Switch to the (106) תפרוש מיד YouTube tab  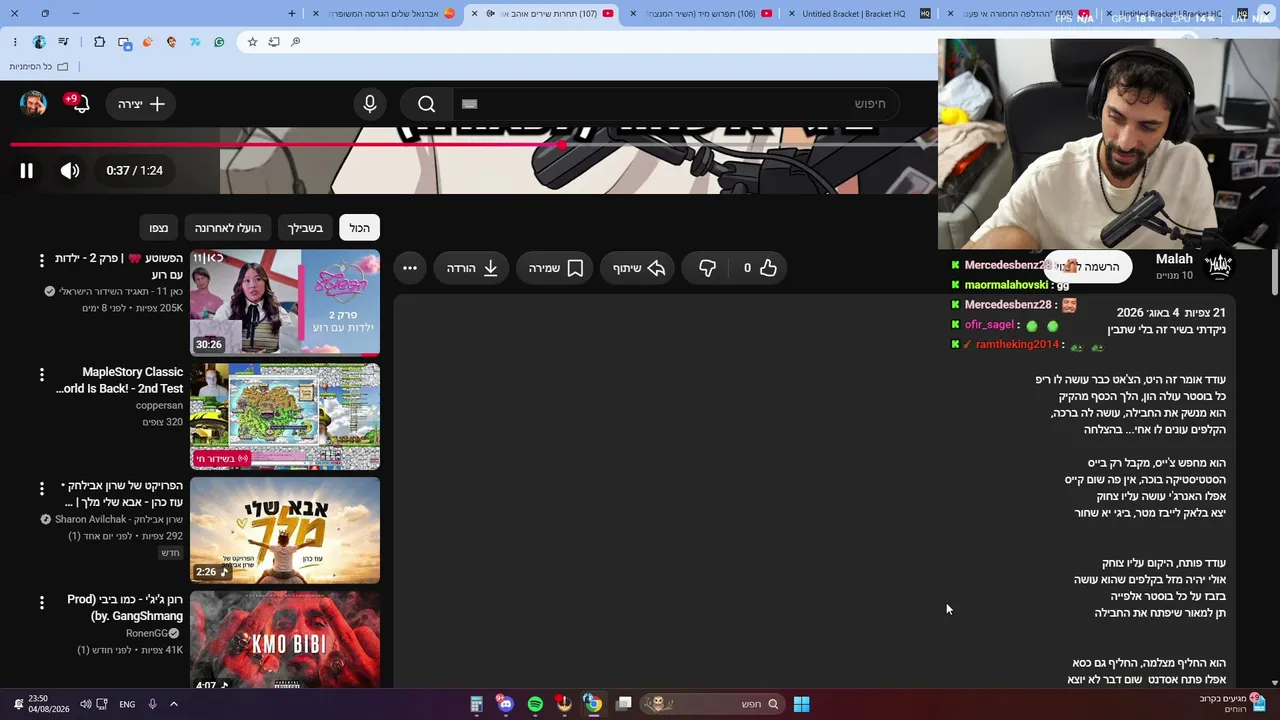click(706, 13)
